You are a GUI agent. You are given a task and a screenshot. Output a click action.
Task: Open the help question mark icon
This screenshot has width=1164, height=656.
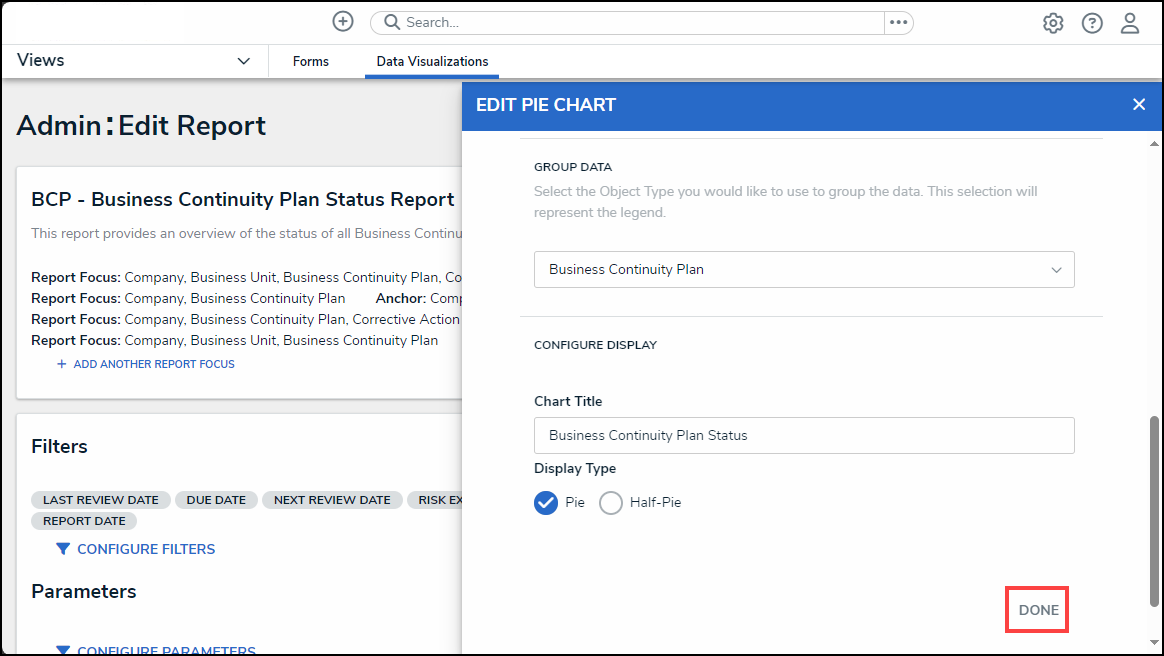pyautogui.click(x=1092, y=23)
